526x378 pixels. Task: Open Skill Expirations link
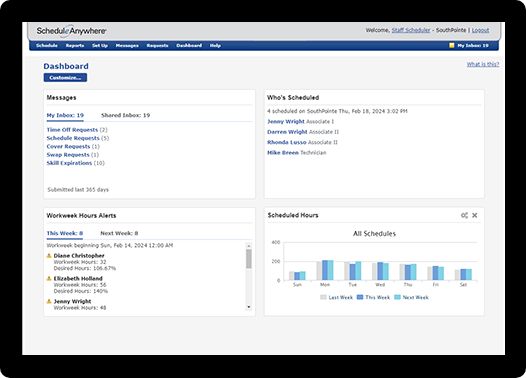(x=69, y=163)
